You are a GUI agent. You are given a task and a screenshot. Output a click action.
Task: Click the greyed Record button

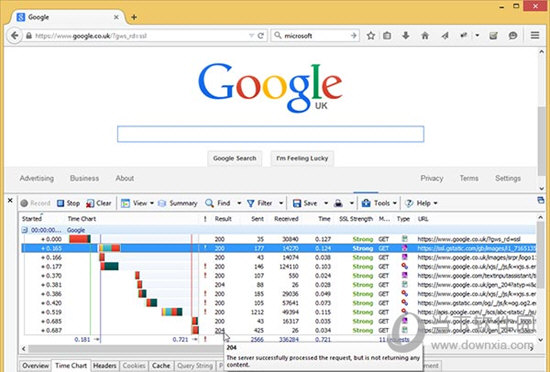click(35, 203)
